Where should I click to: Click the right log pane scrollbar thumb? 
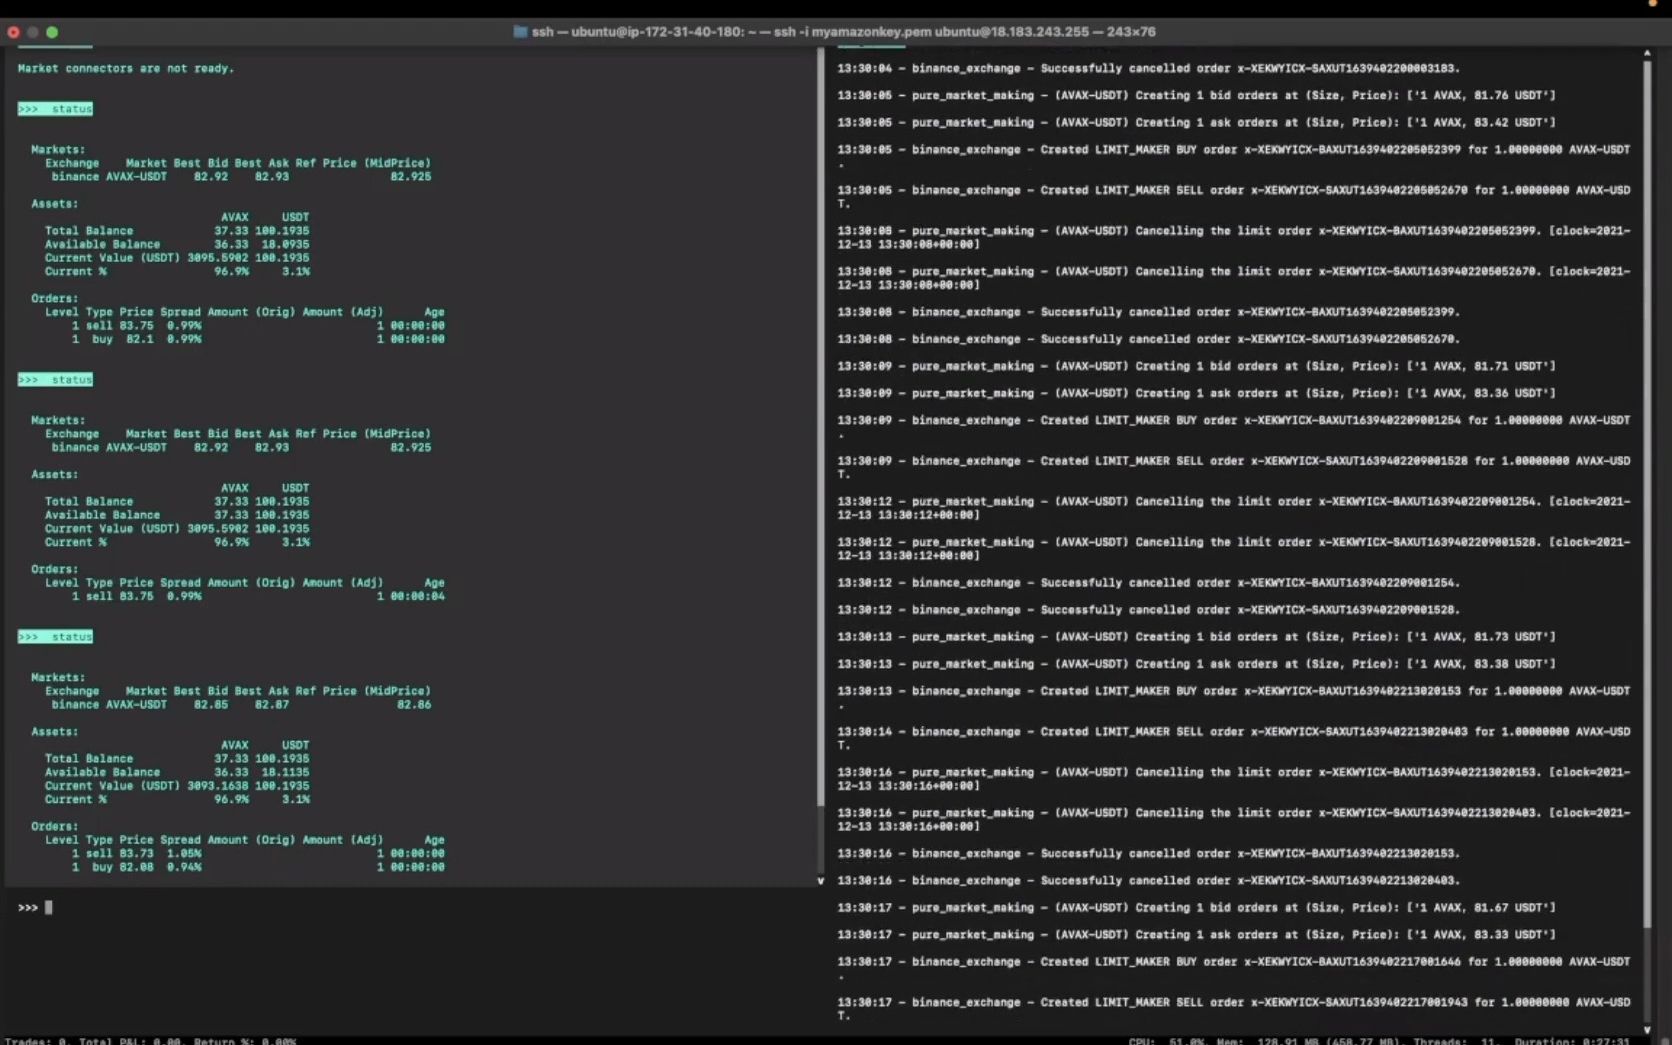pos(1647,494)
